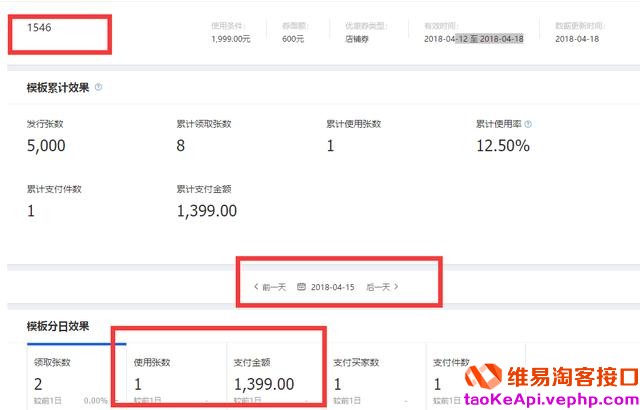Screen dimensions: 640x410
Task: Open help icon beside 模板累计效果 heading
Action: (x=98, y=87)
